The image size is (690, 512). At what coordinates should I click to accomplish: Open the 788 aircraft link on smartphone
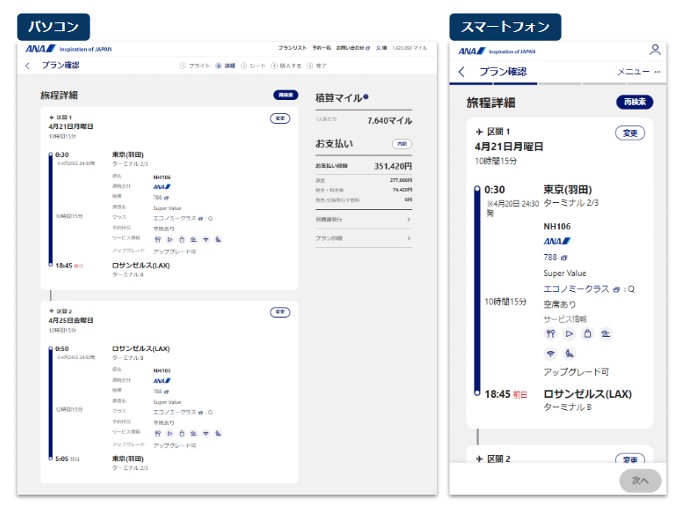point(555,257)
